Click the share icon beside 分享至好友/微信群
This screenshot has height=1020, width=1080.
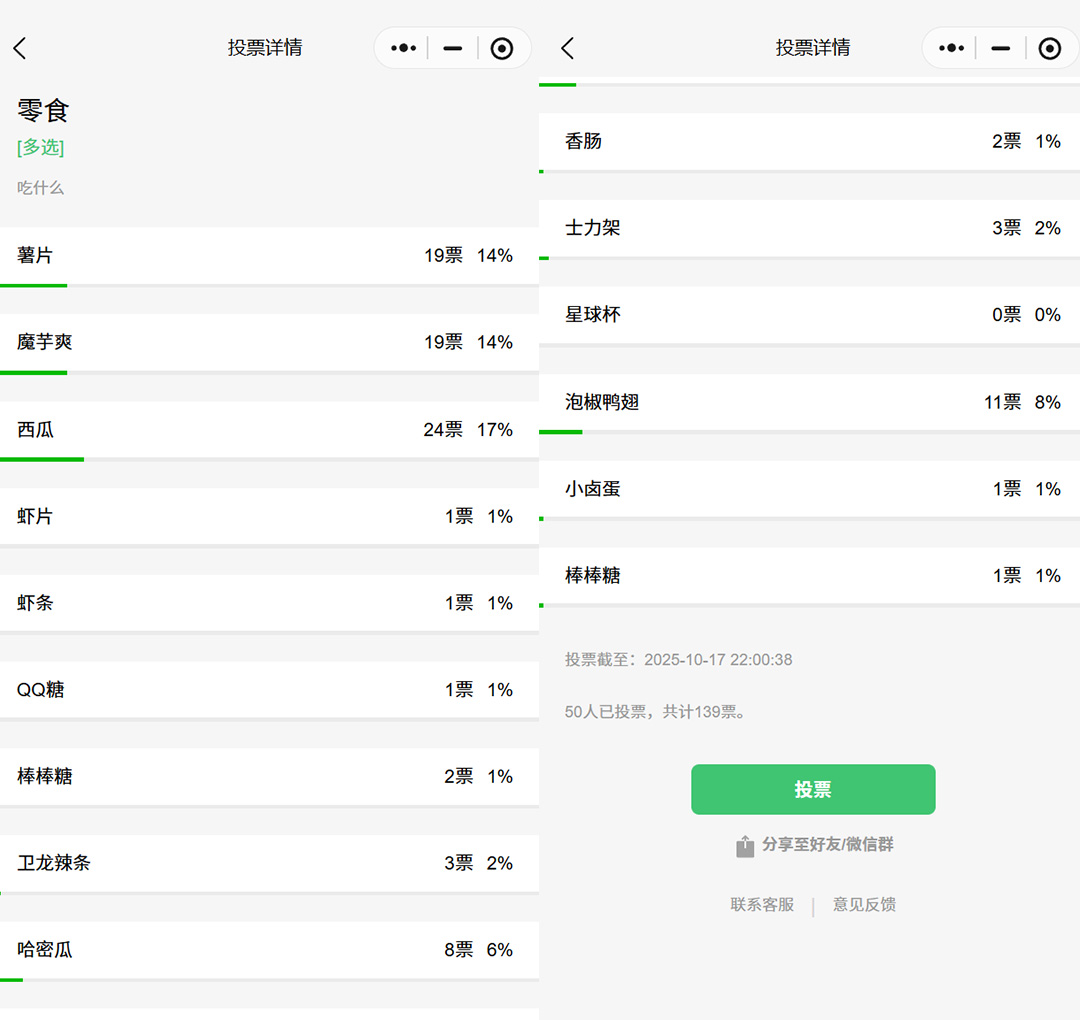[745, 846]
